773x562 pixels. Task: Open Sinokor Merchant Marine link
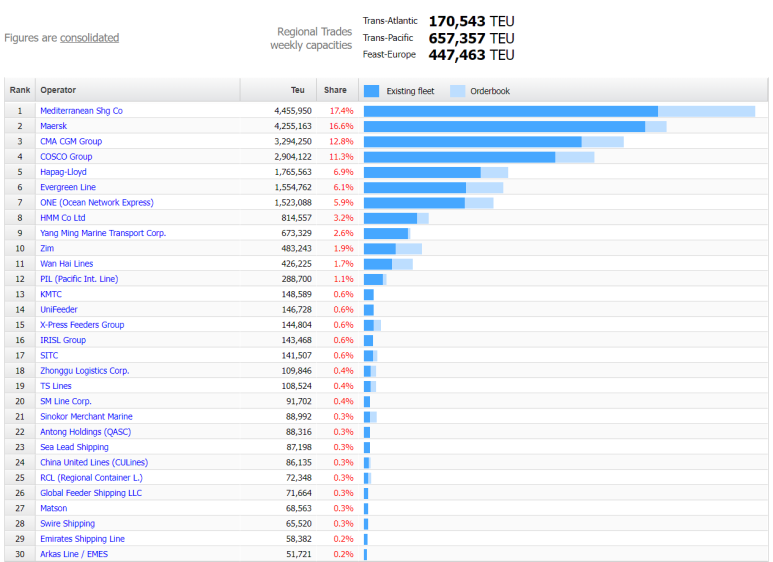(86, 417)
